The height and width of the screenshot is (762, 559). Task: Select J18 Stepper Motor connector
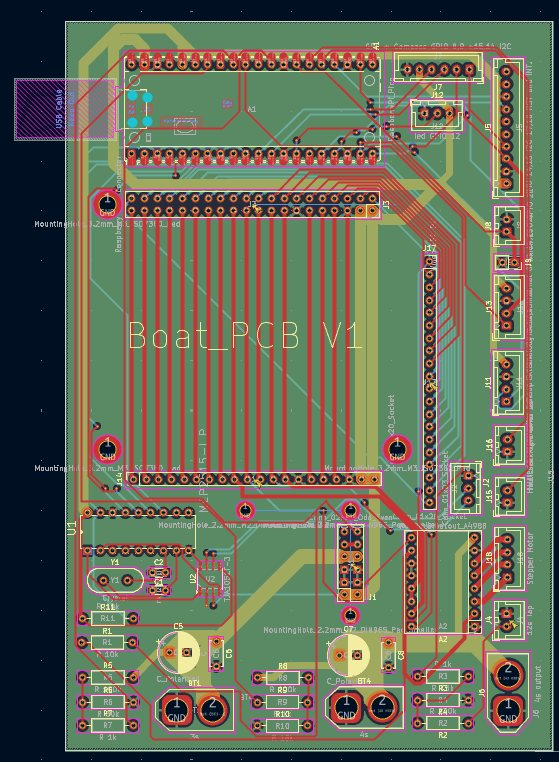(x=508, y=559)
